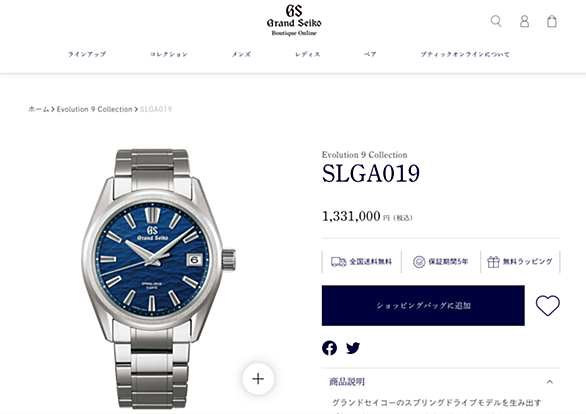Click the free wrapping gift icon

point(493,262)
